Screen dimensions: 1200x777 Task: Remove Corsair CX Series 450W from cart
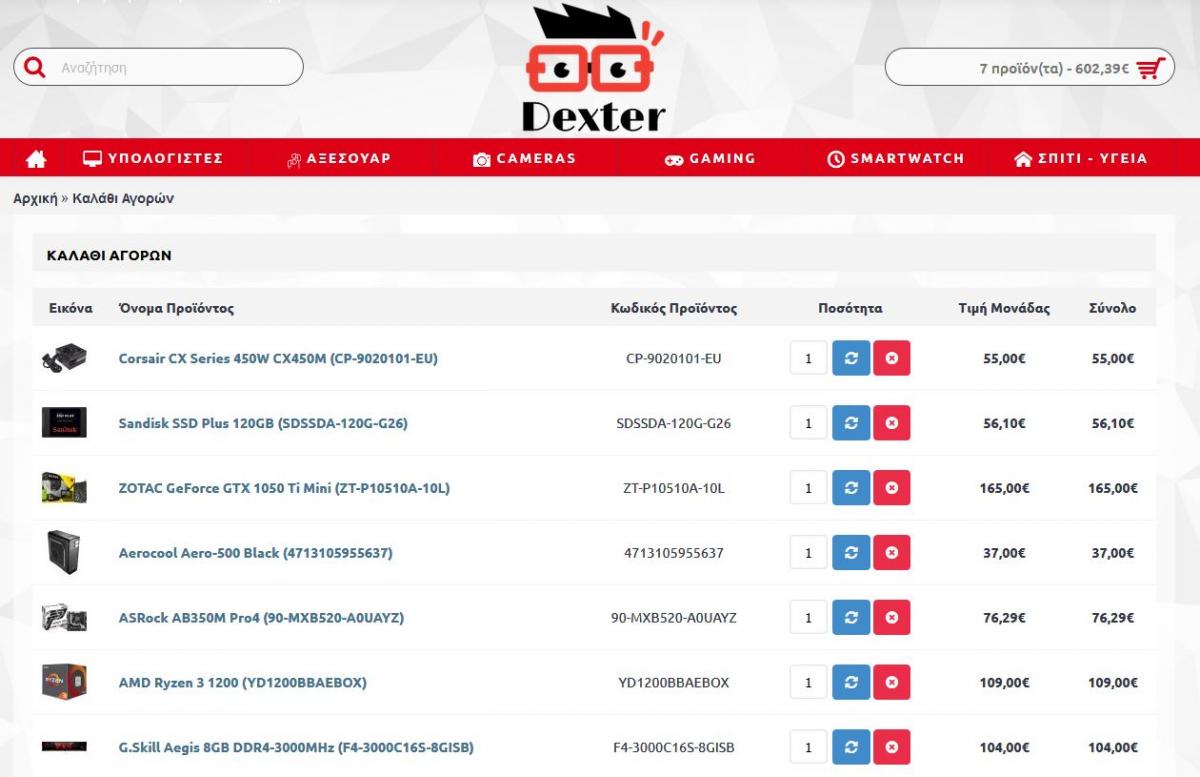click(x=891, y=358)
